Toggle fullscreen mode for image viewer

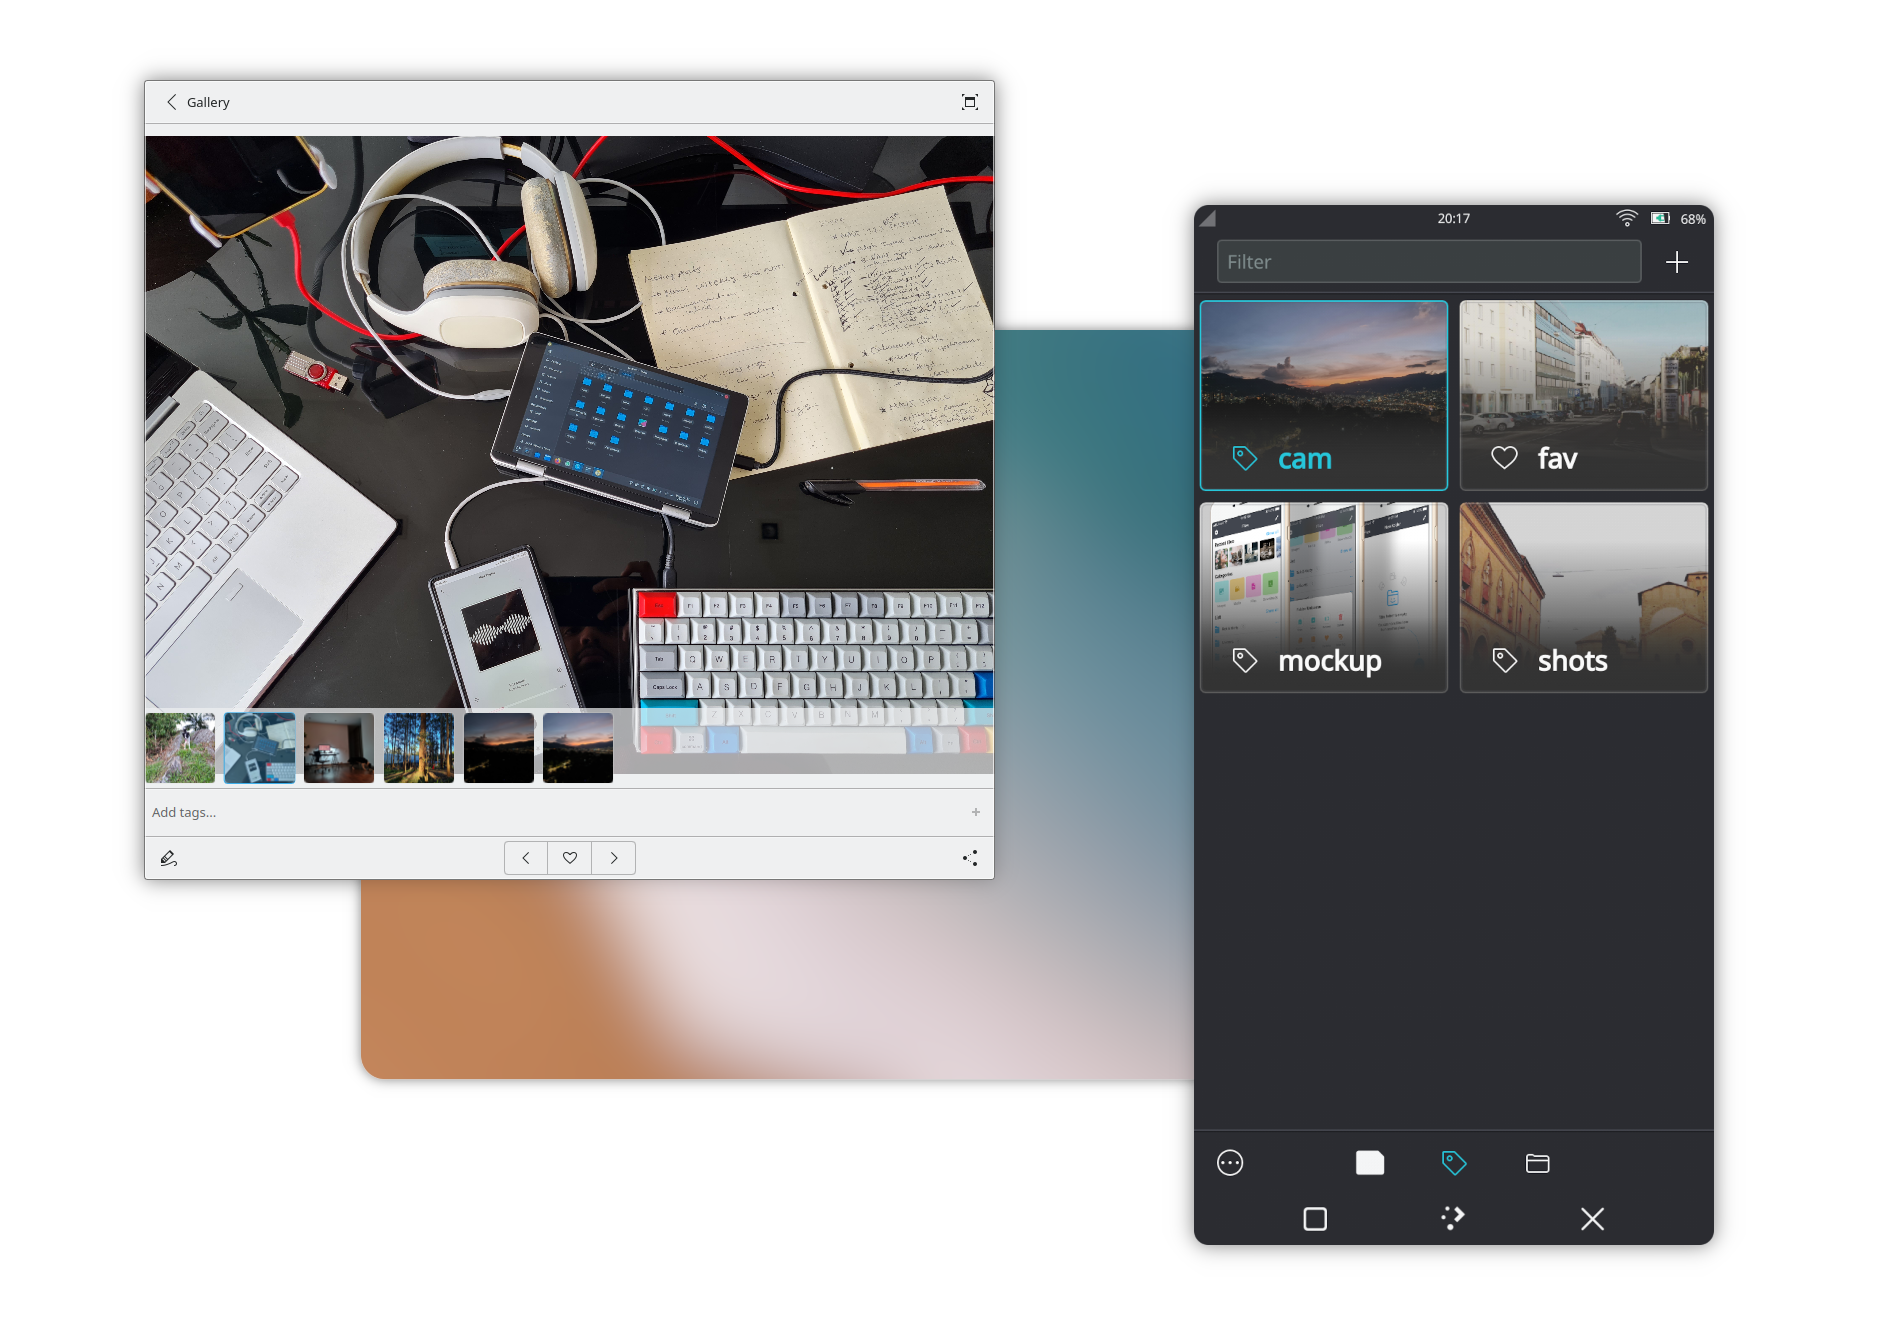(969, 102)
